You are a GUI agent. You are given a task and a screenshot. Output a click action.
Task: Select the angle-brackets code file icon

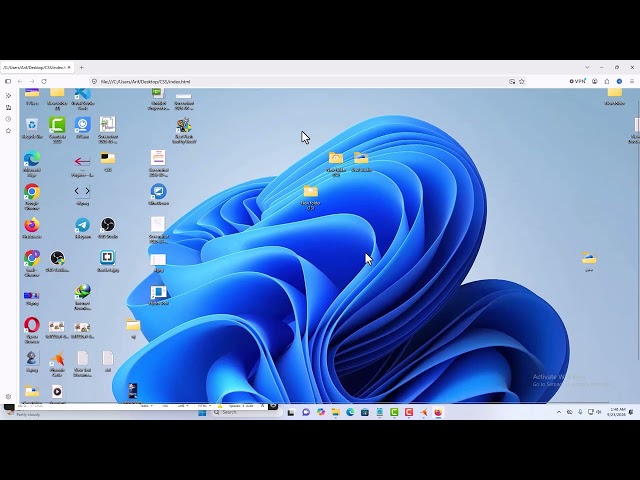pos(82,195)
